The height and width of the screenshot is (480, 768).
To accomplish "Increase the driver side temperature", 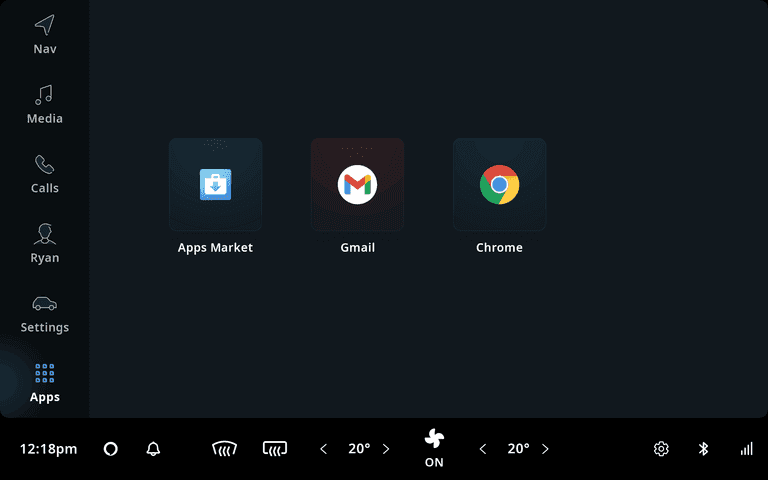I will coord(386,449).
